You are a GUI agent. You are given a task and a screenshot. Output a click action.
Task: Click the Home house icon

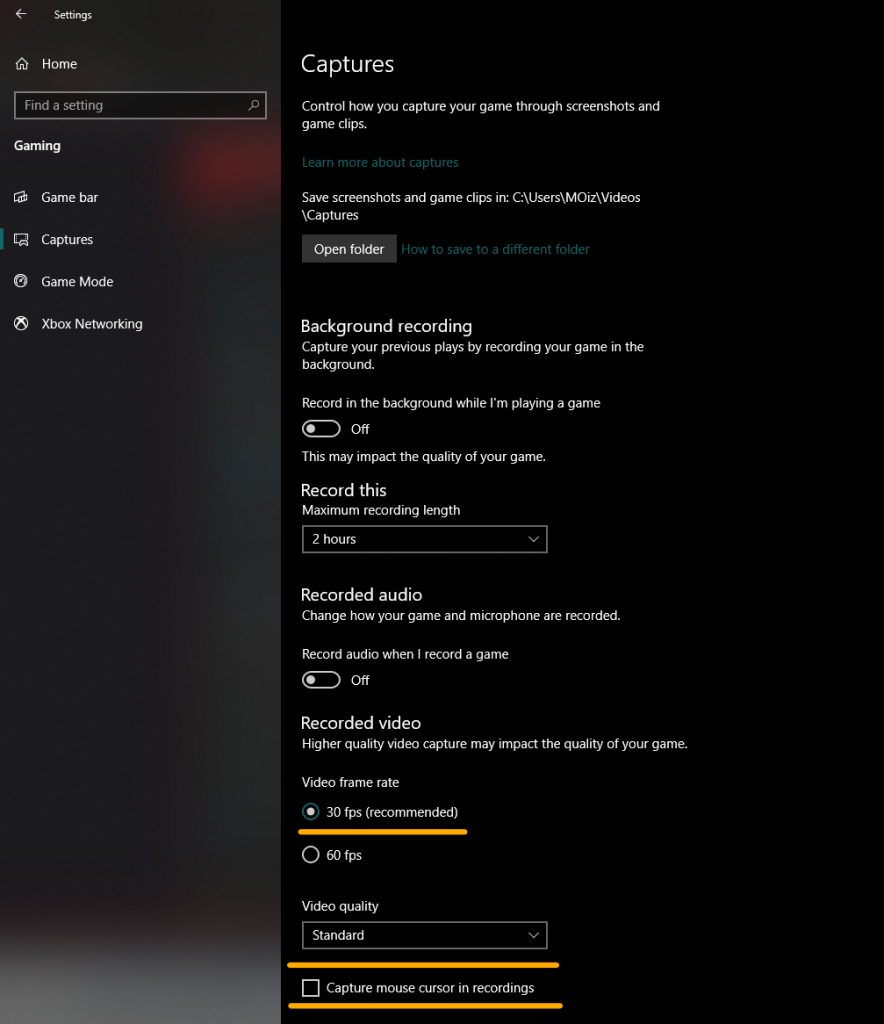click(x=20, y=63)
